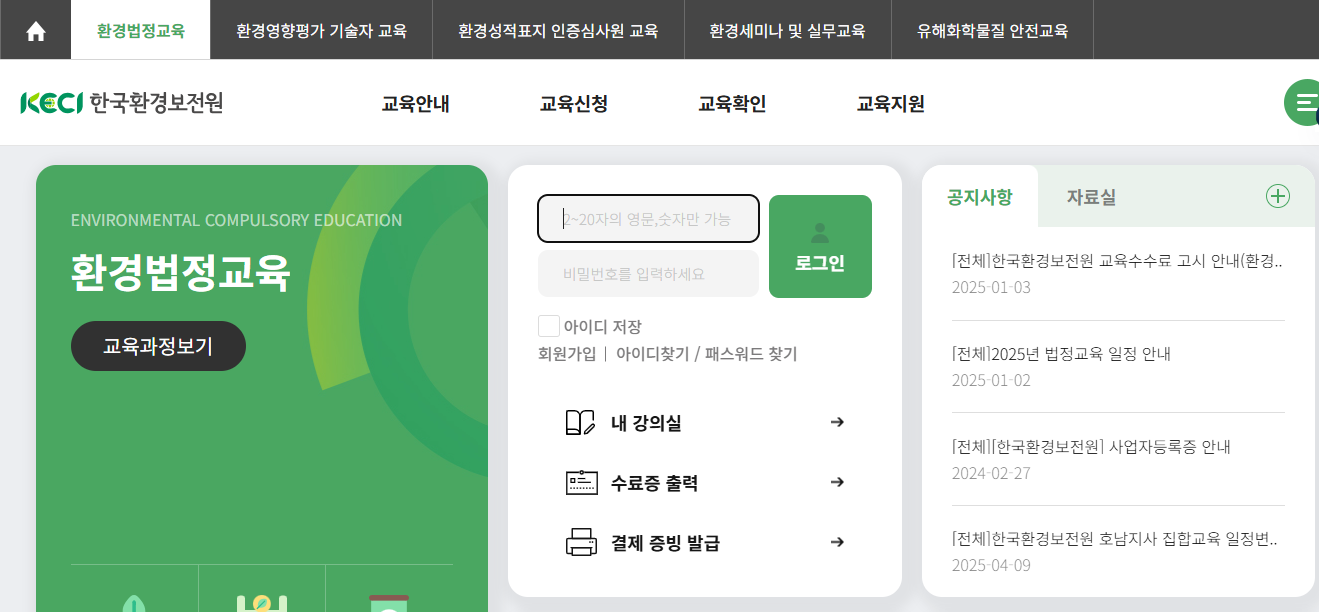Click the 내 강의실 book icon

(x=578, y=422)
